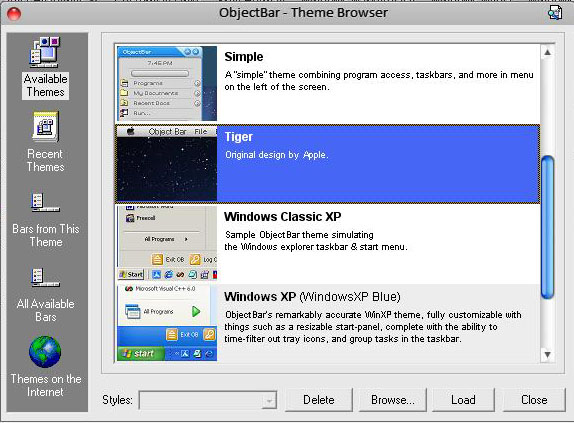574x423 pixels.
Task: Open the Bars from This Theme icon
Action: click(45, 203)
